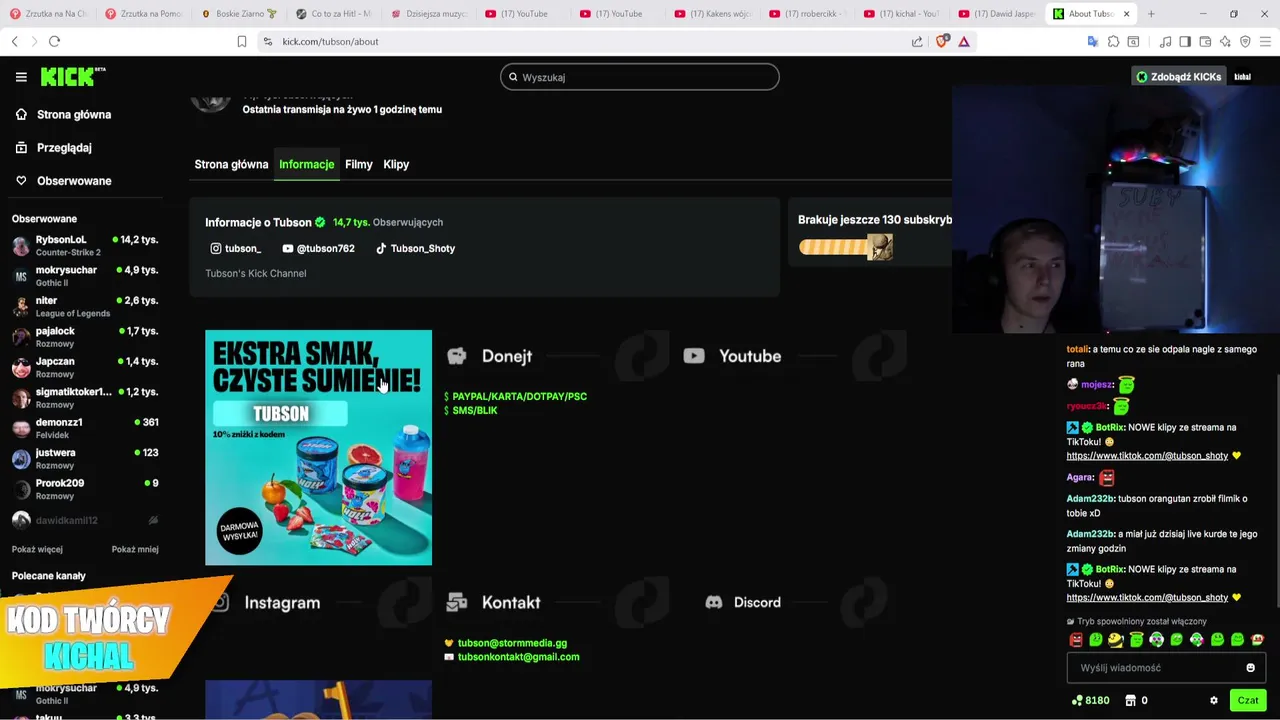
Task: Open the Filmy channel tab
Action: [x=359, y=164]
